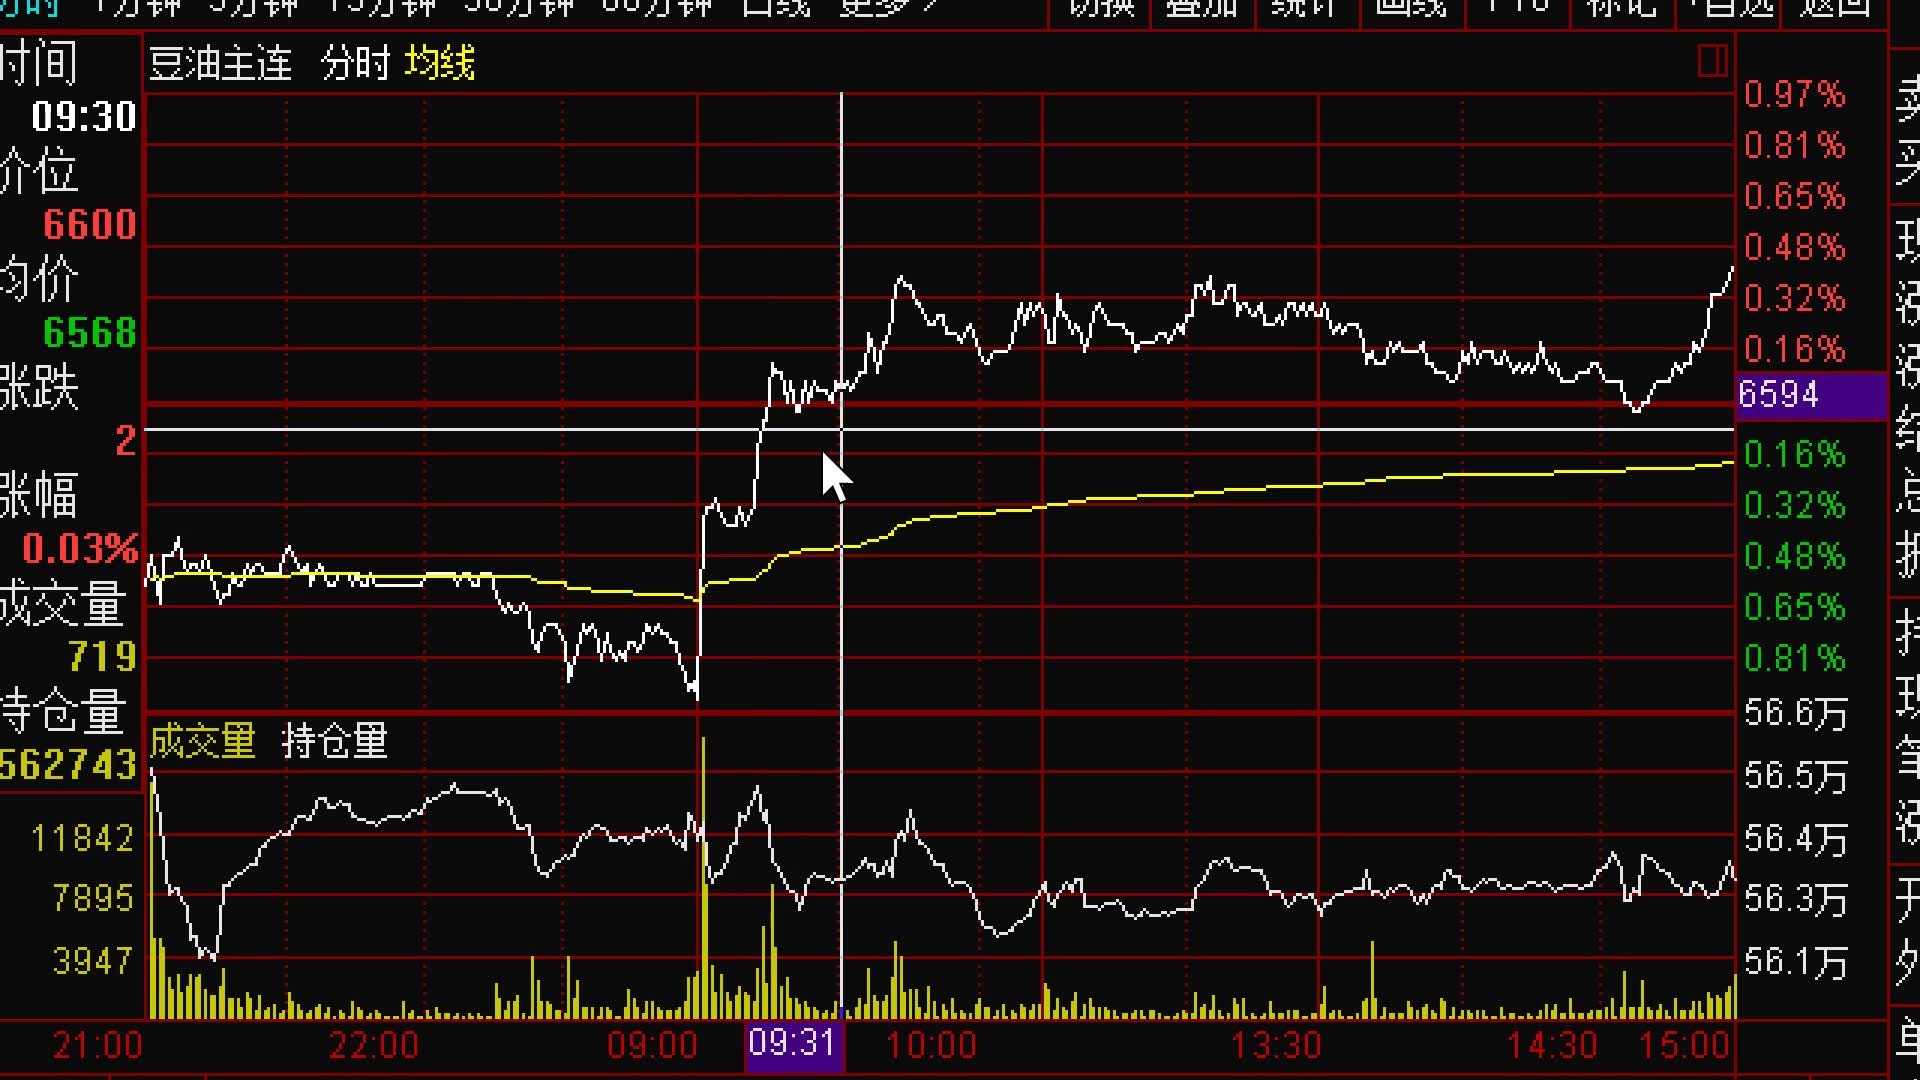The height and width of the screenshot is (1080, 1920).
Task: Click the 标记 mark button
Action: tap(1622, 8)
